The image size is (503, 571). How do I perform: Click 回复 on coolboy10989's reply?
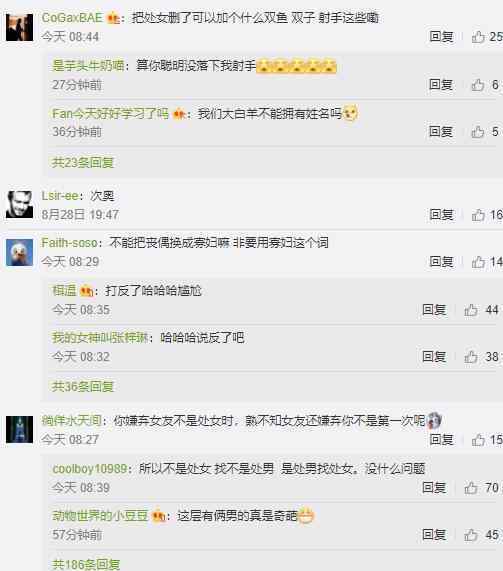[x=434, y=487]
